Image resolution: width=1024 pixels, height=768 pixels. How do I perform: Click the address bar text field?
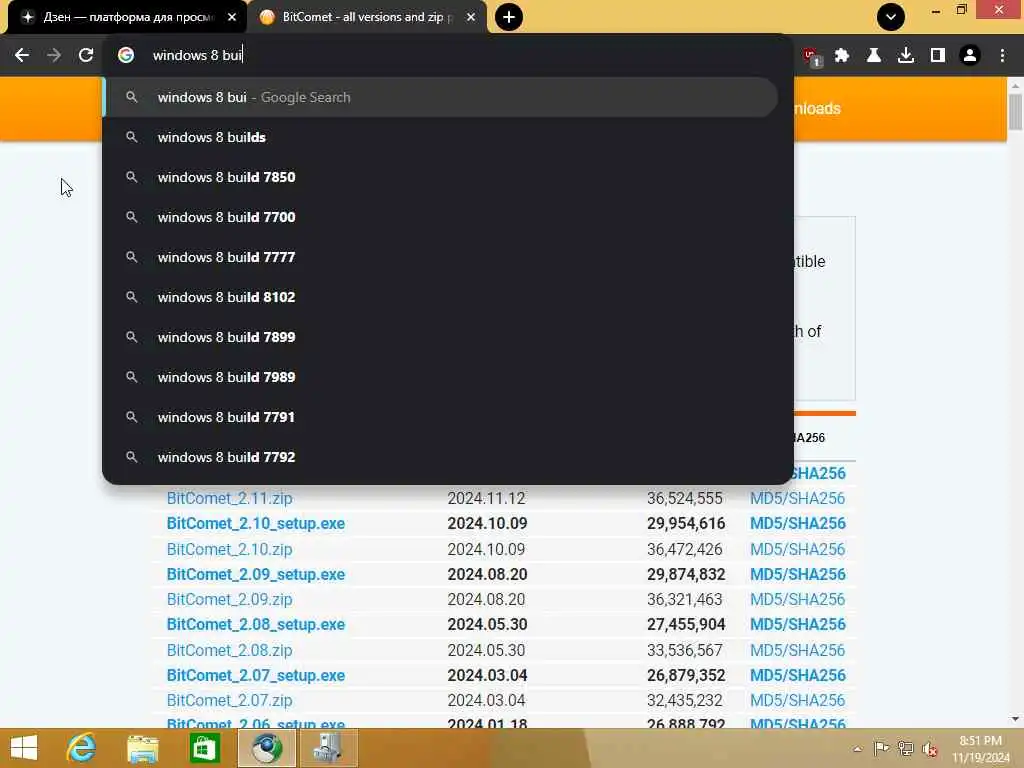[x=457, y=56]
